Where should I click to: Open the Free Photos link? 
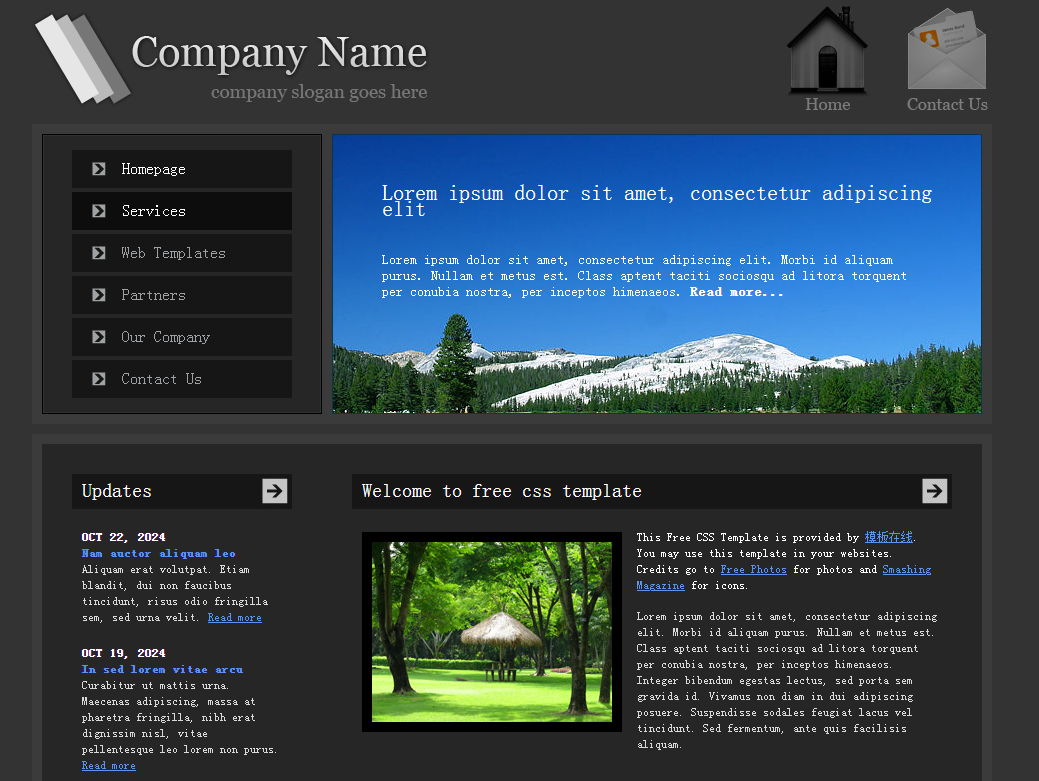pyautogui.click(x=753, y=570)
